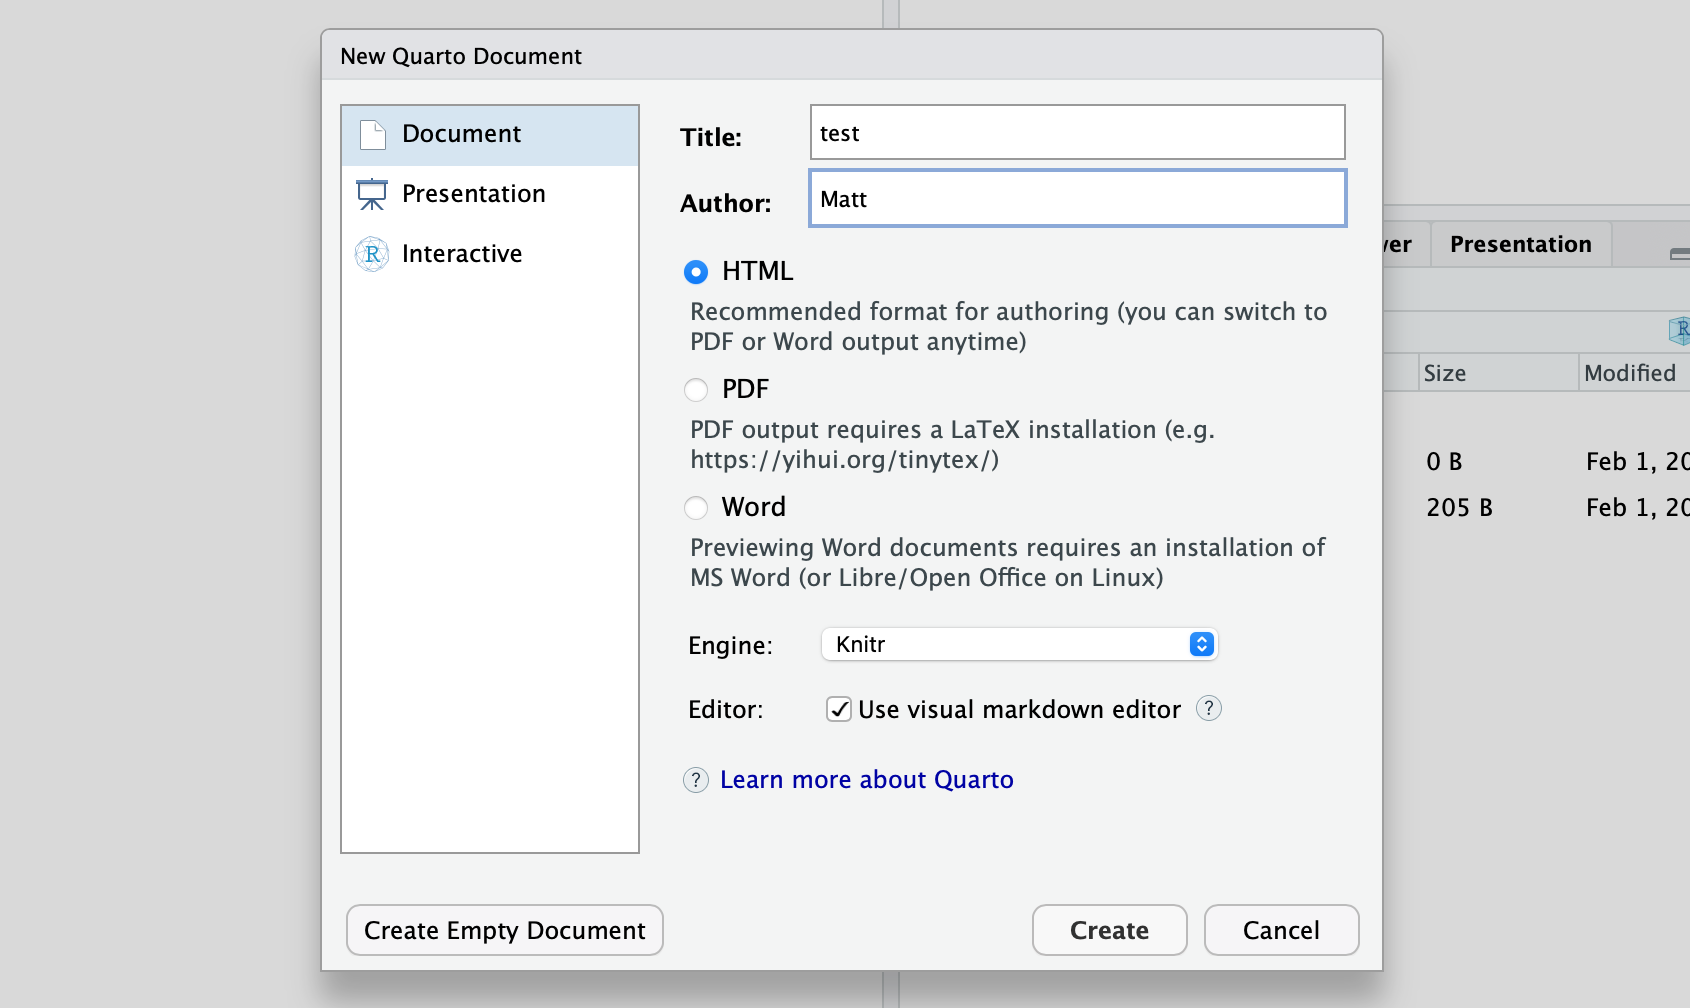Open the Learn more about Quarto link
This screenshot has width=1690, height=1008.
867,780
